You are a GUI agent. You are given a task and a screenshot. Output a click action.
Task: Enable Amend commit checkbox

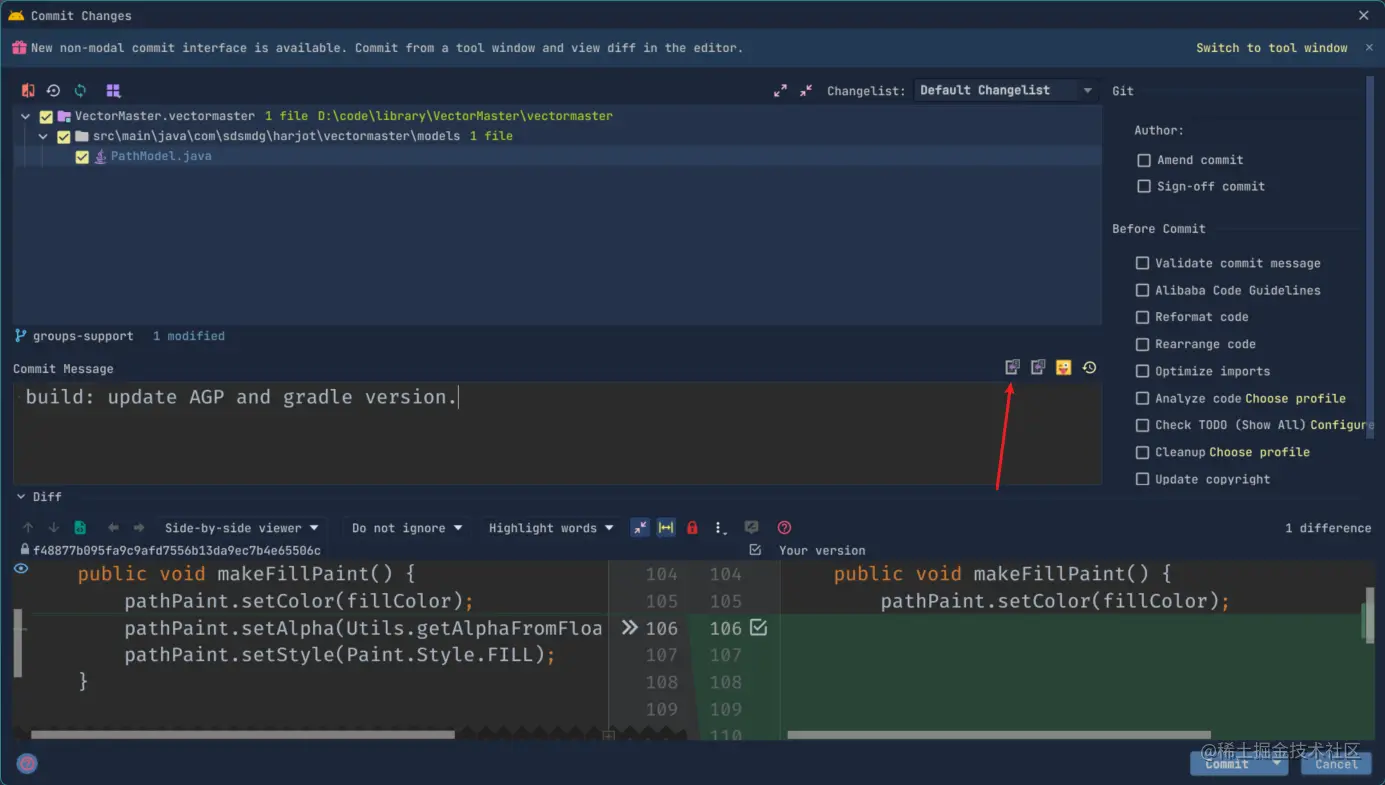[x=1144, y=160]
